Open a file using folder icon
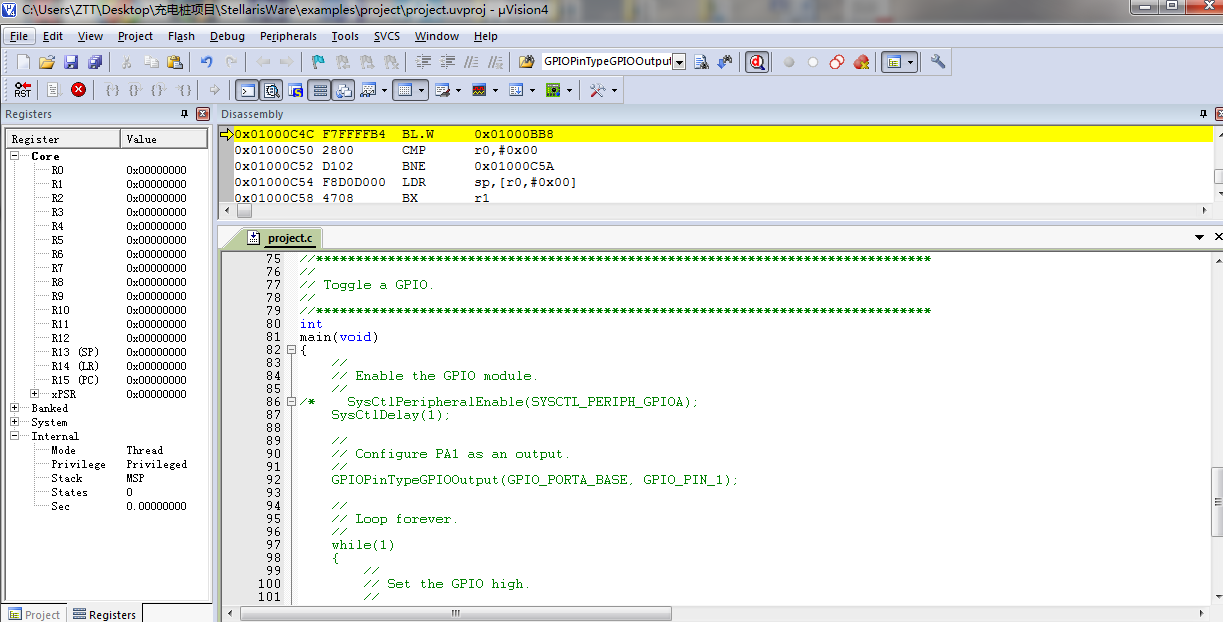1223x622 pixels. [47, 62]
